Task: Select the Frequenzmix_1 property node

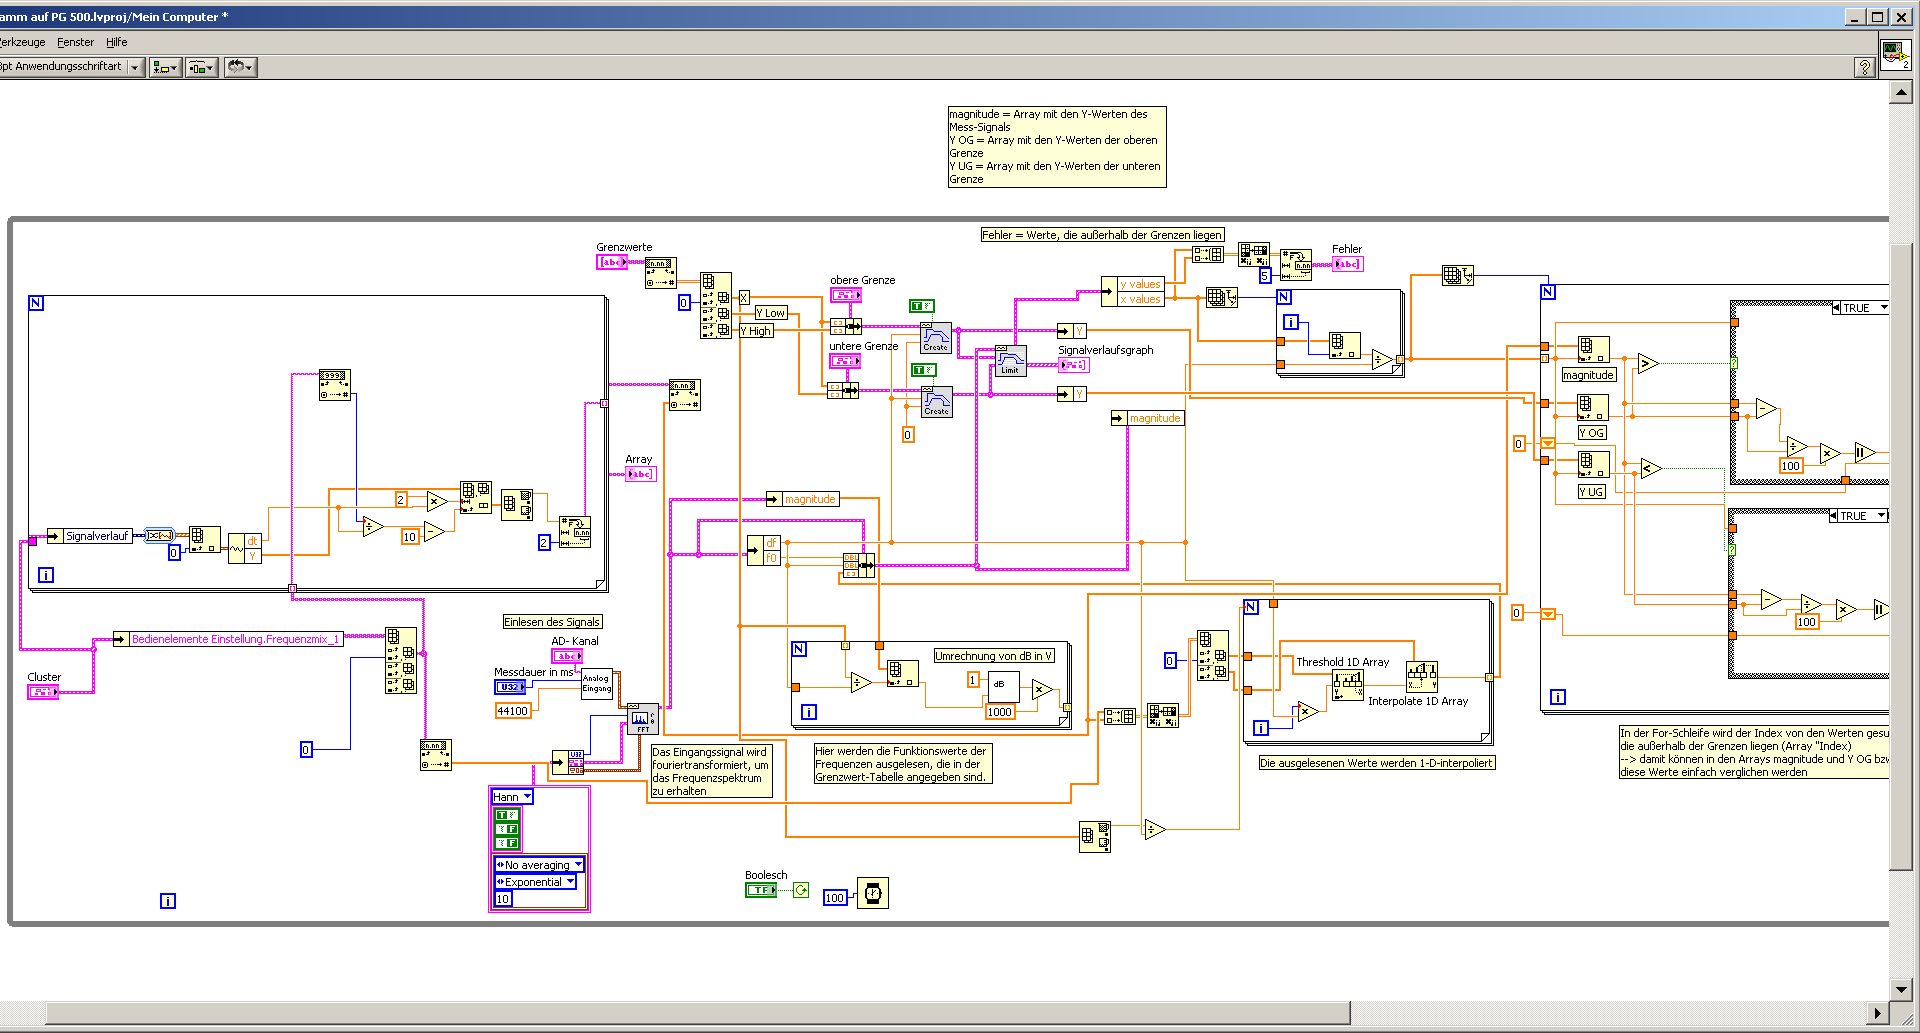Action: coord(229,639)
